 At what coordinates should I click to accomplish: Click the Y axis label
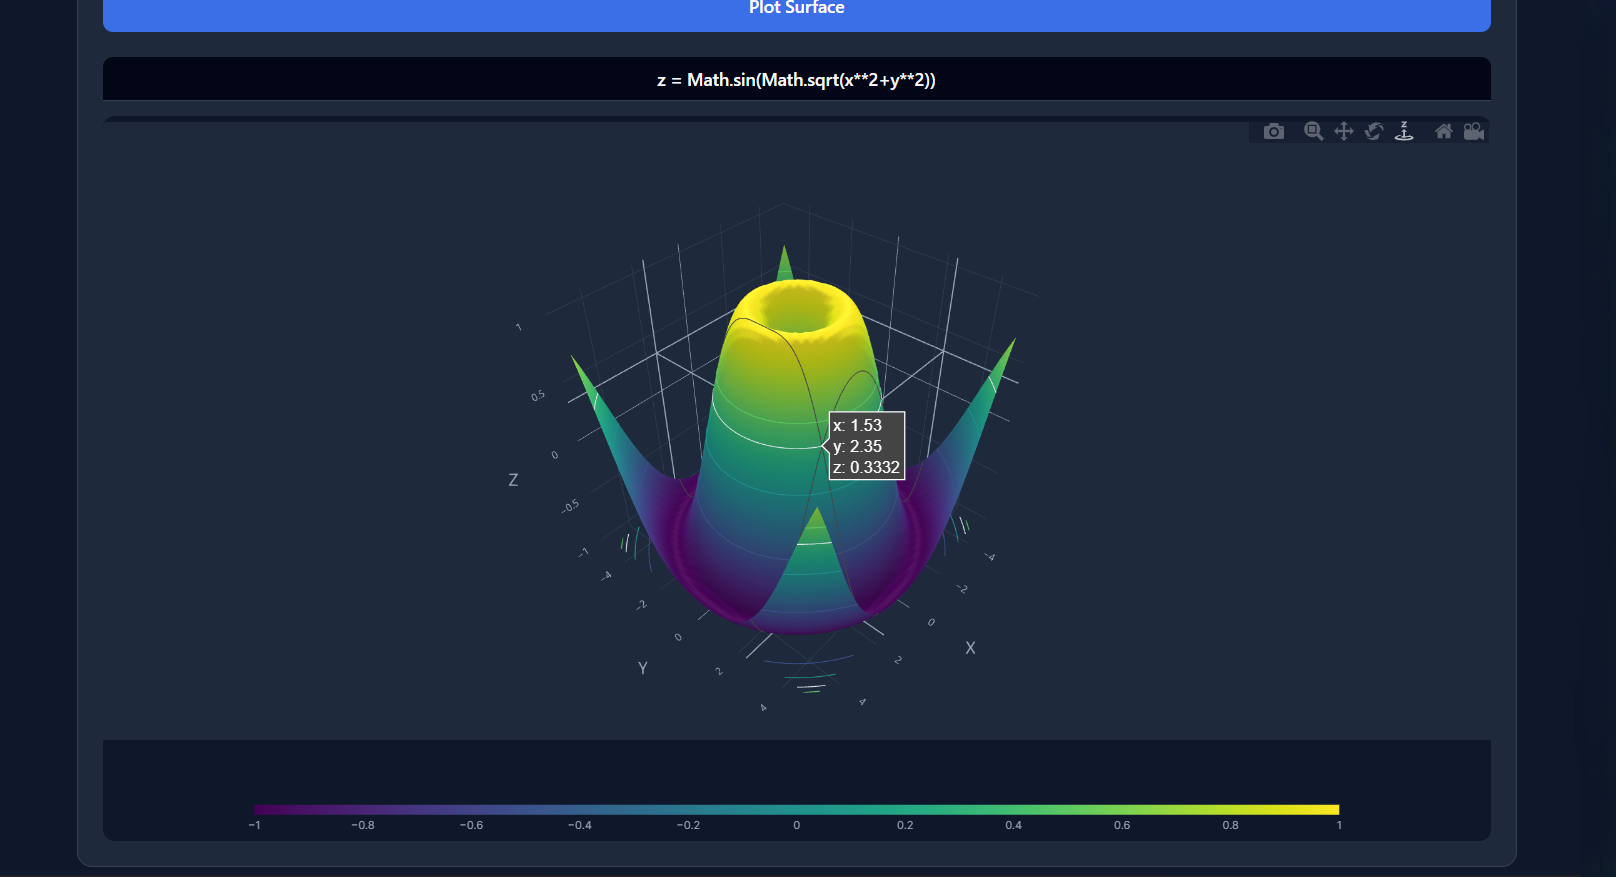(642, 668)
